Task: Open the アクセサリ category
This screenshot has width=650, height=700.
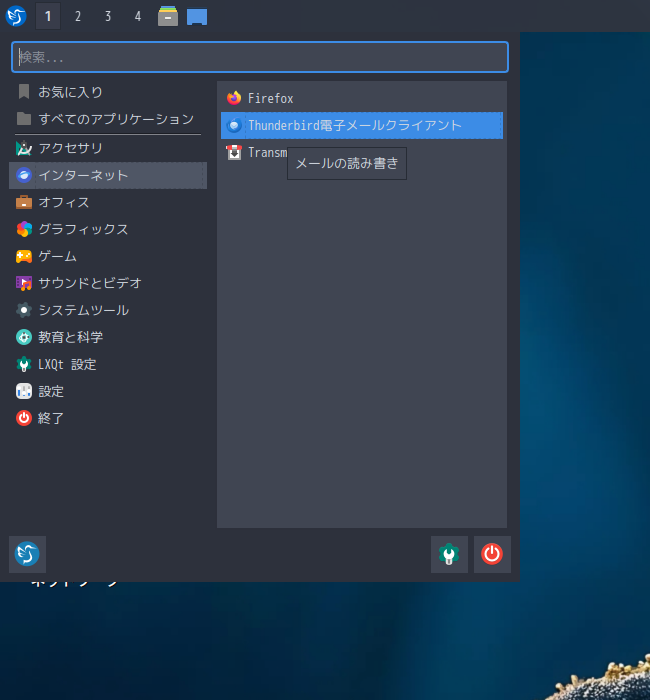Action: click(108, 148)
